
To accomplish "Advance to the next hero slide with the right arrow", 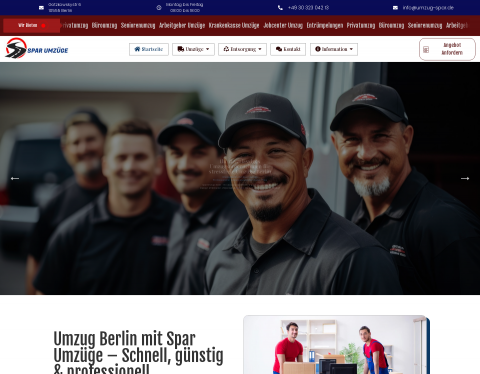I will point(465,179).
